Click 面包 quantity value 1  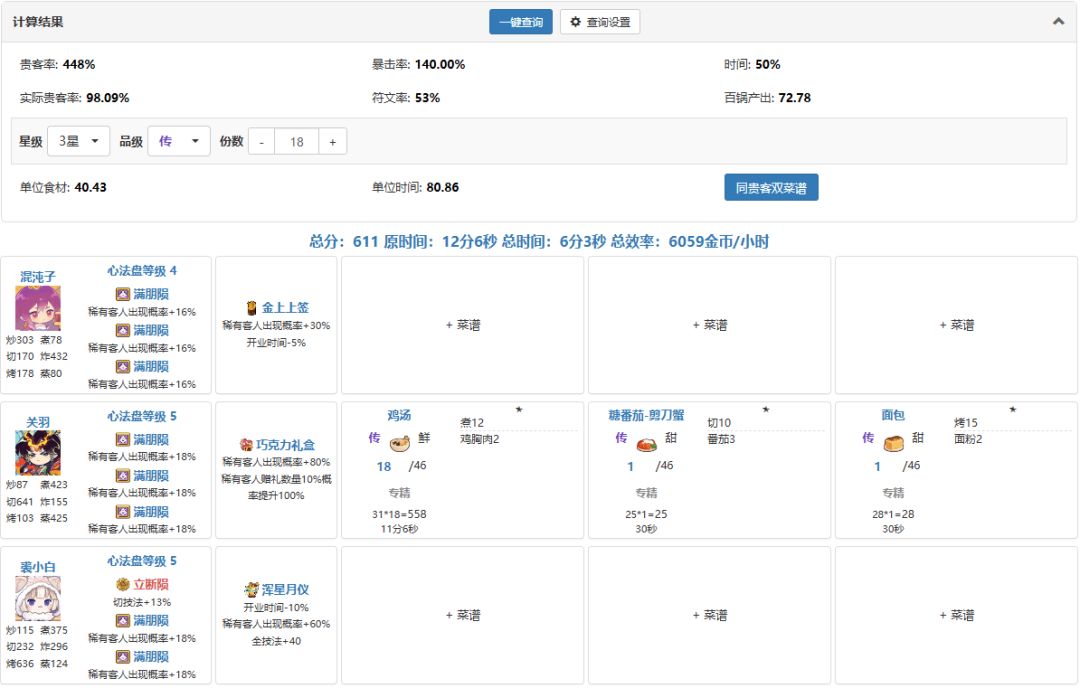coord(878,467)
